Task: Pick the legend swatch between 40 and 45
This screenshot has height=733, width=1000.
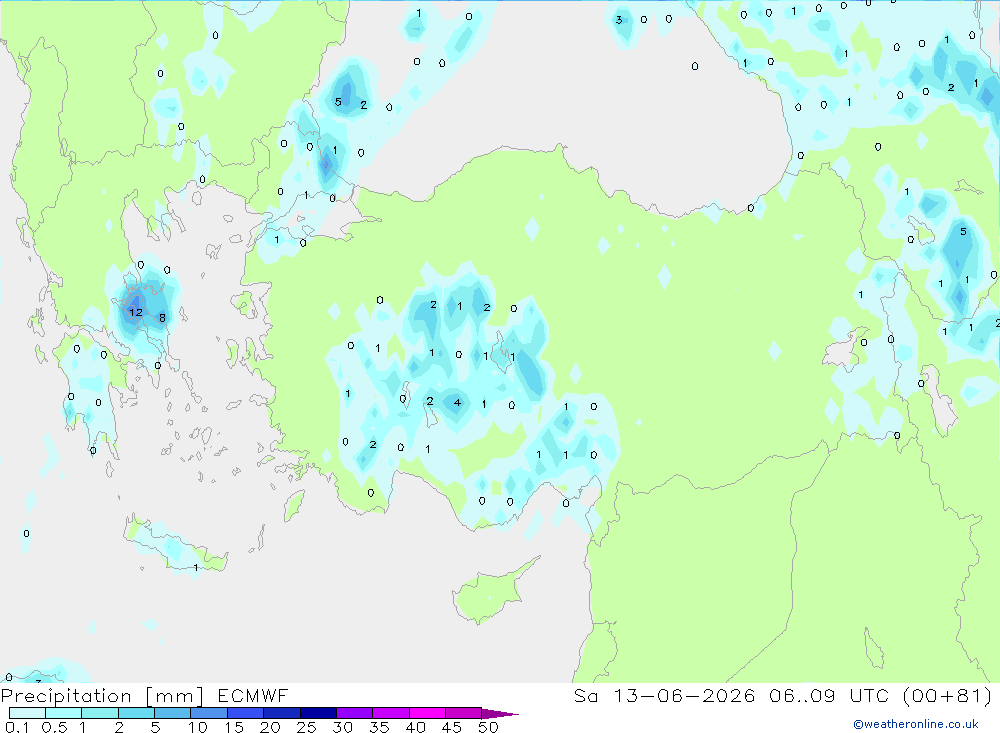Action: pos(427,713)
